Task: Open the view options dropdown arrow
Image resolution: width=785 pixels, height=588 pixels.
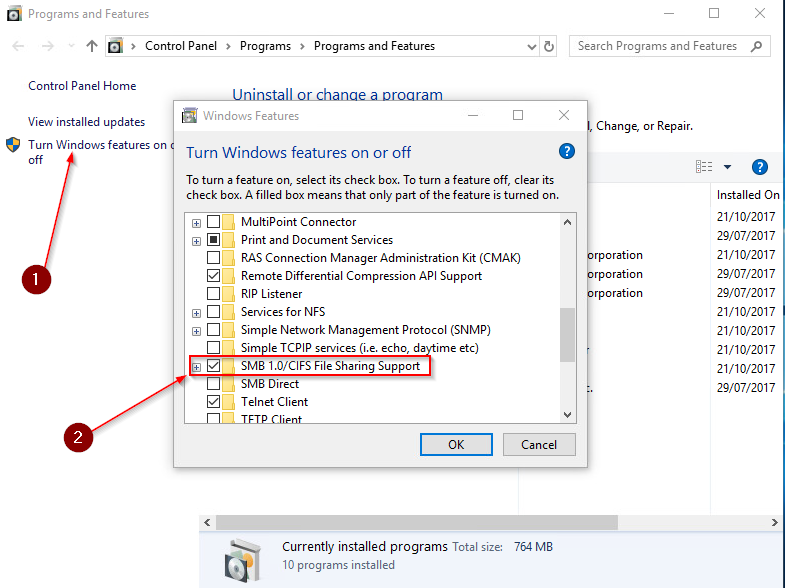Action: click(727, 167)
